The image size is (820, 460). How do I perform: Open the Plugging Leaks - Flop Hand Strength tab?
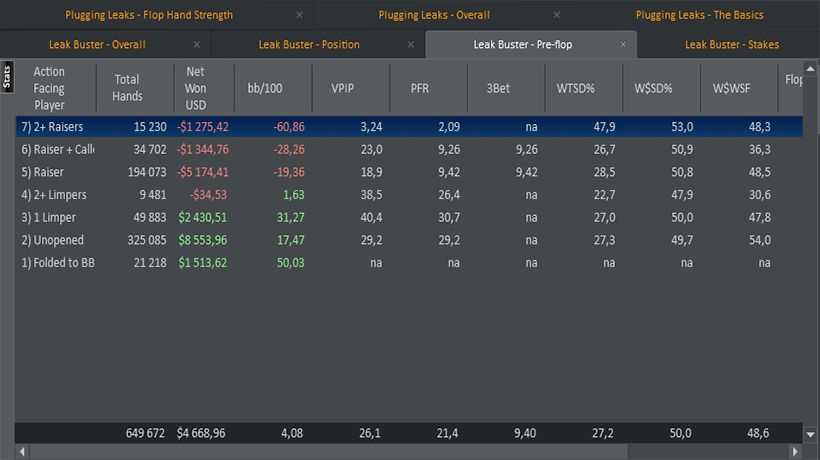[x=149, y=15]
